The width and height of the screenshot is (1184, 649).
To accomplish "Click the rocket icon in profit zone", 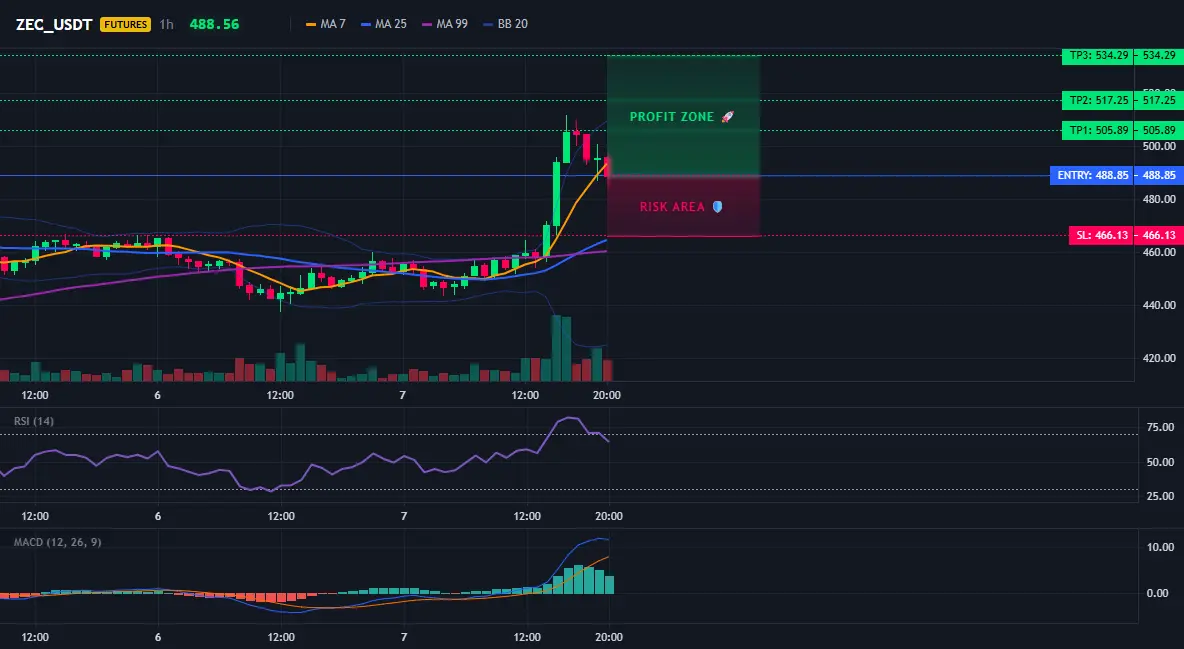I will 728,116.
